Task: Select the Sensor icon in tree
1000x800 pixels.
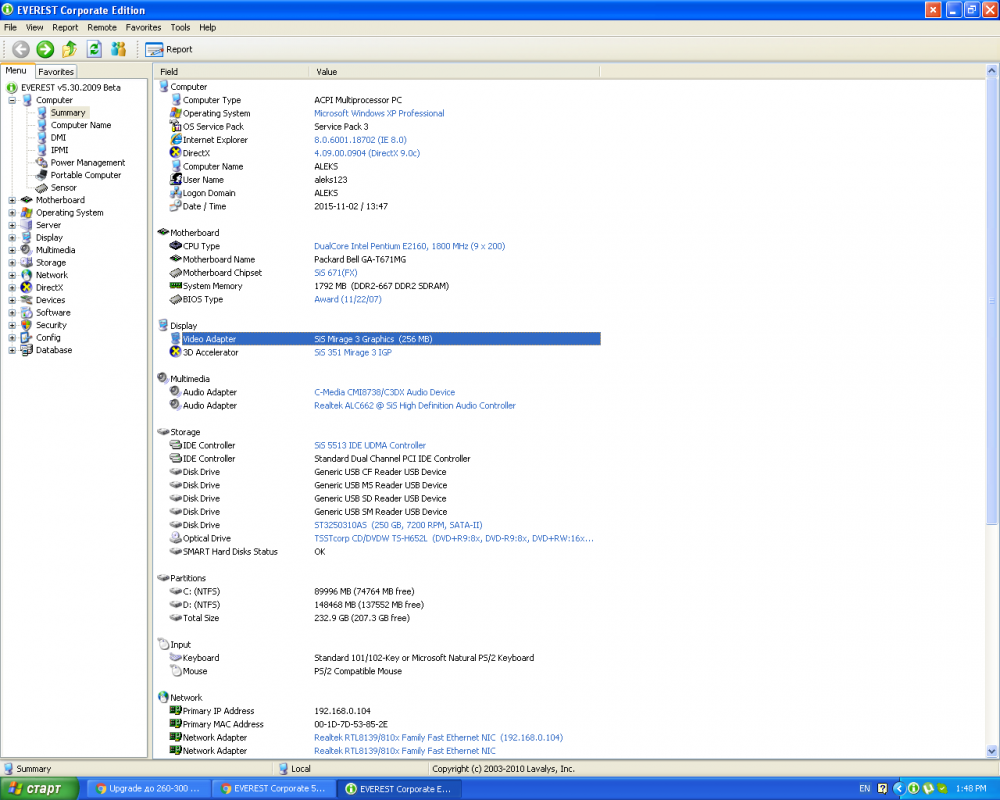Action: tap(41, 188)
